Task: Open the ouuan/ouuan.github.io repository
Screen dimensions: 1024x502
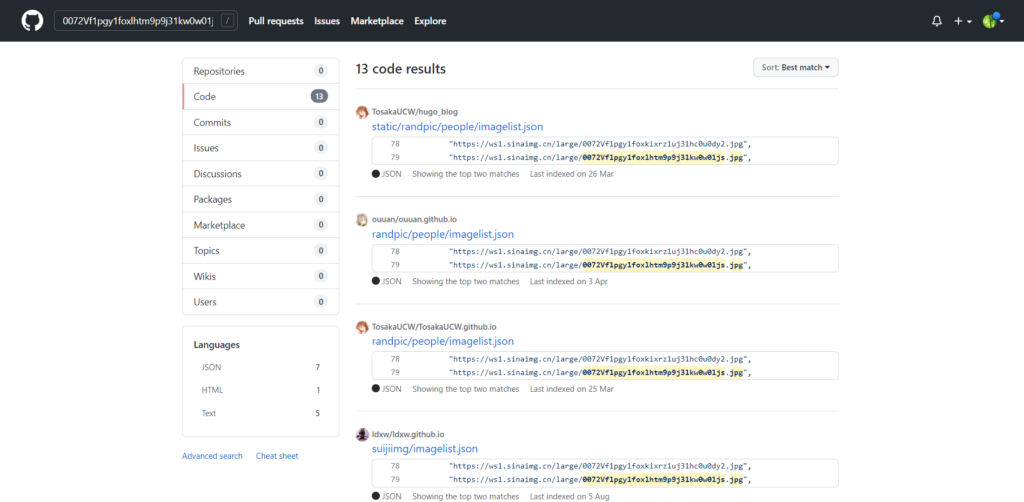Action: (414, 220)
